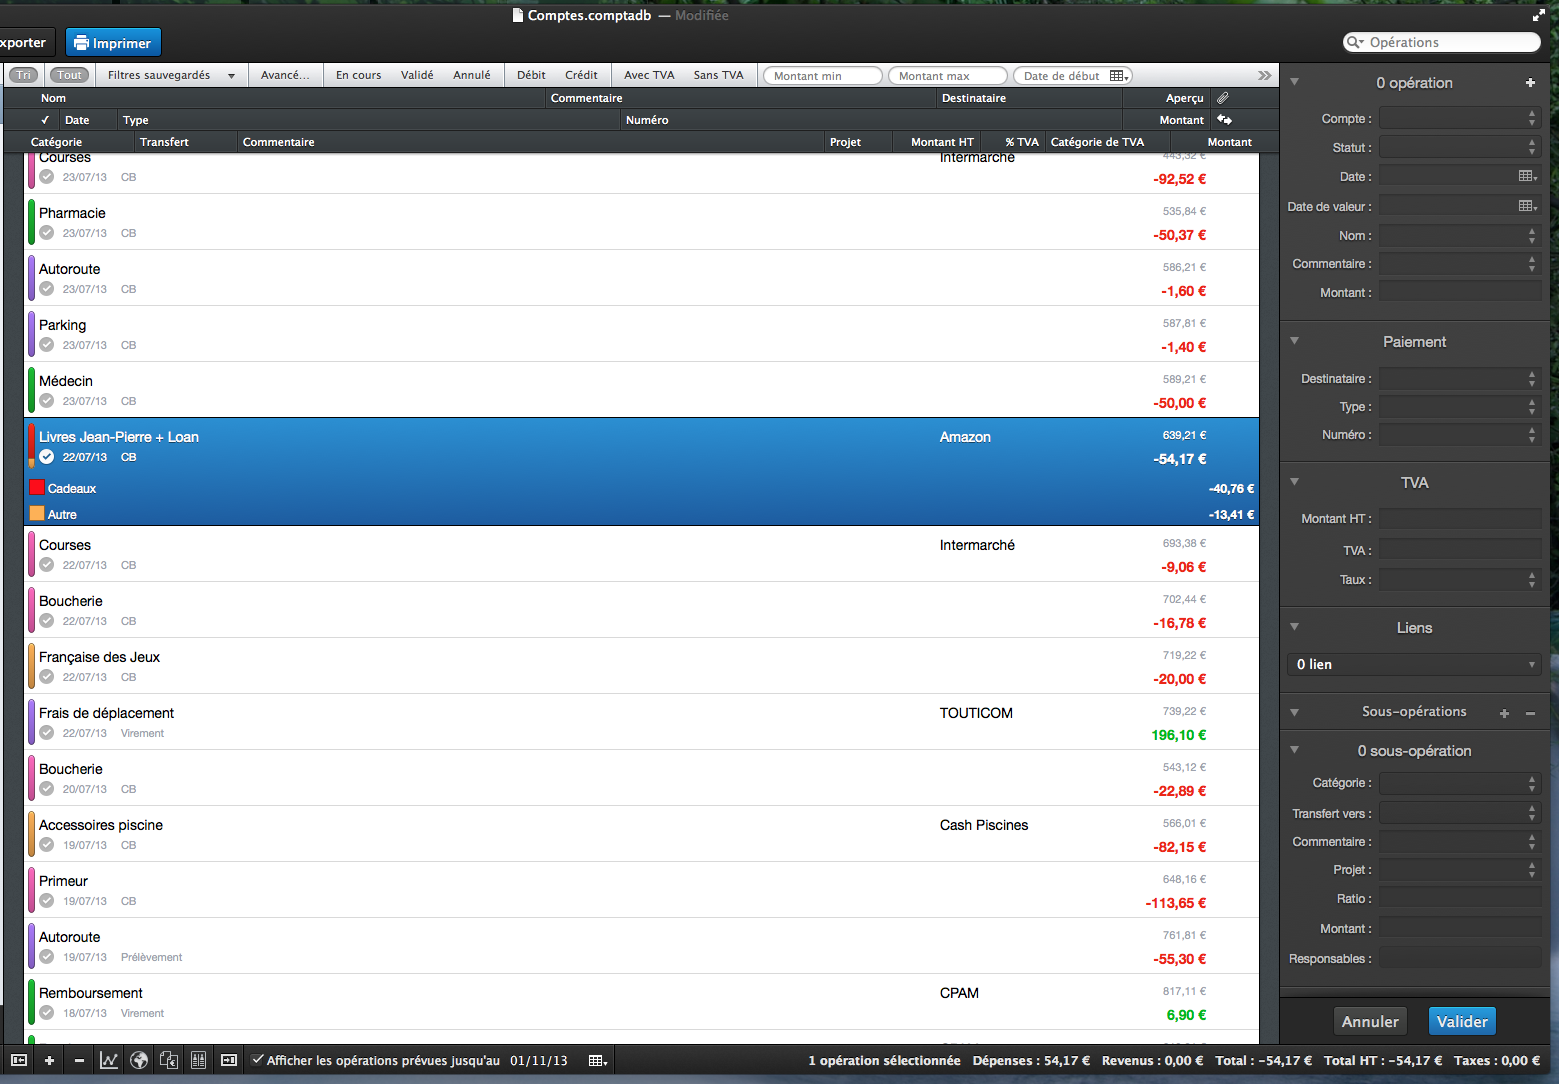Click the paperclip attachment column icon

1222,98
